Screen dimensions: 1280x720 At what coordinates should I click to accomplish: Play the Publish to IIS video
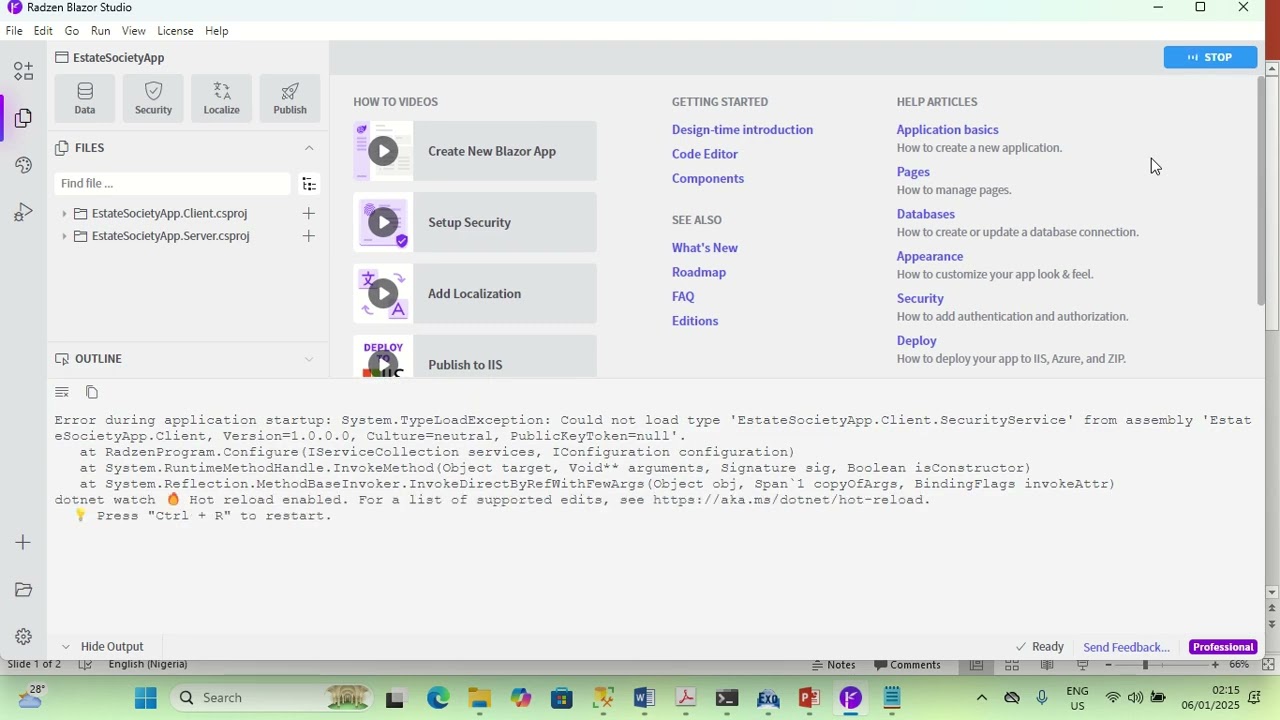(x=383, y=363)
